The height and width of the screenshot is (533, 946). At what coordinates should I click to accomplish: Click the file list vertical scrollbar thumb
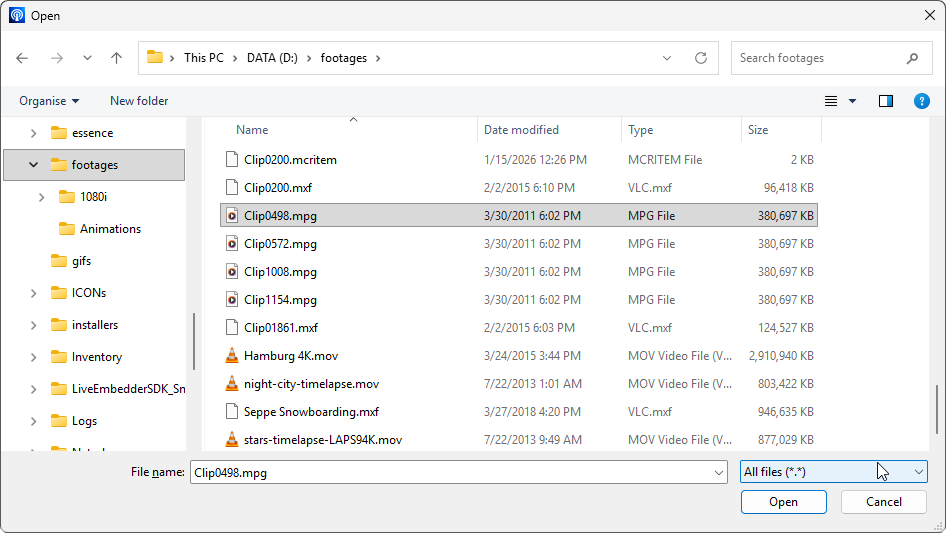937,410
